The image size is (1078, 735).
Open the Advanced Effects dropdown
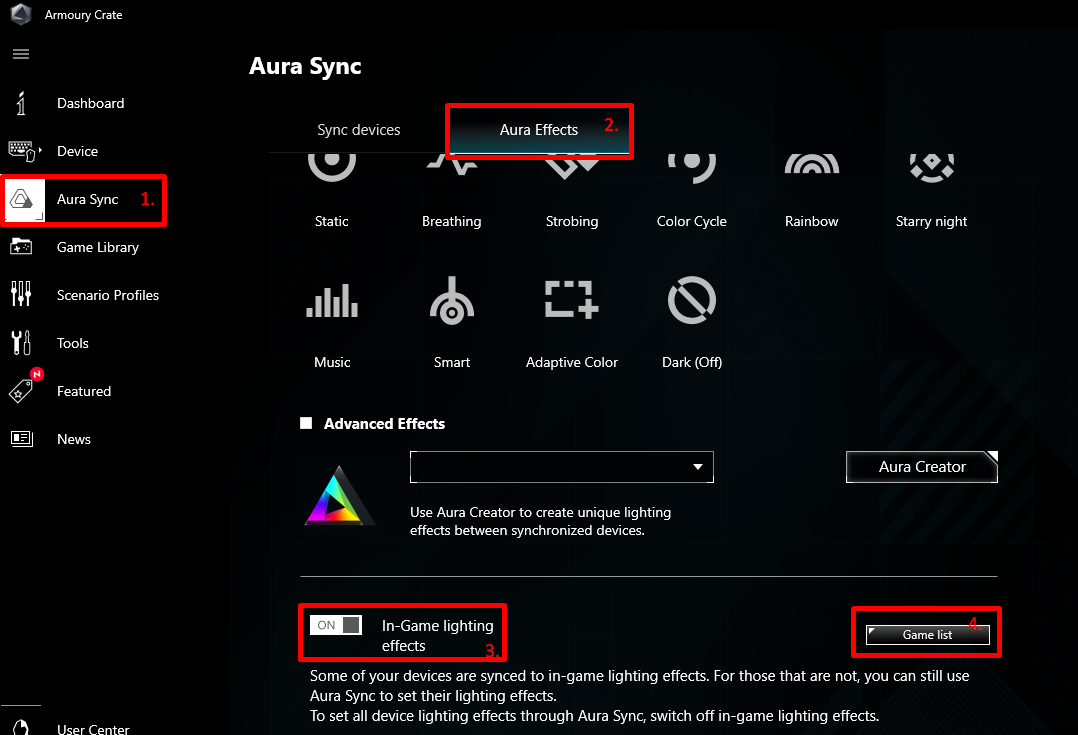point(697,467)
